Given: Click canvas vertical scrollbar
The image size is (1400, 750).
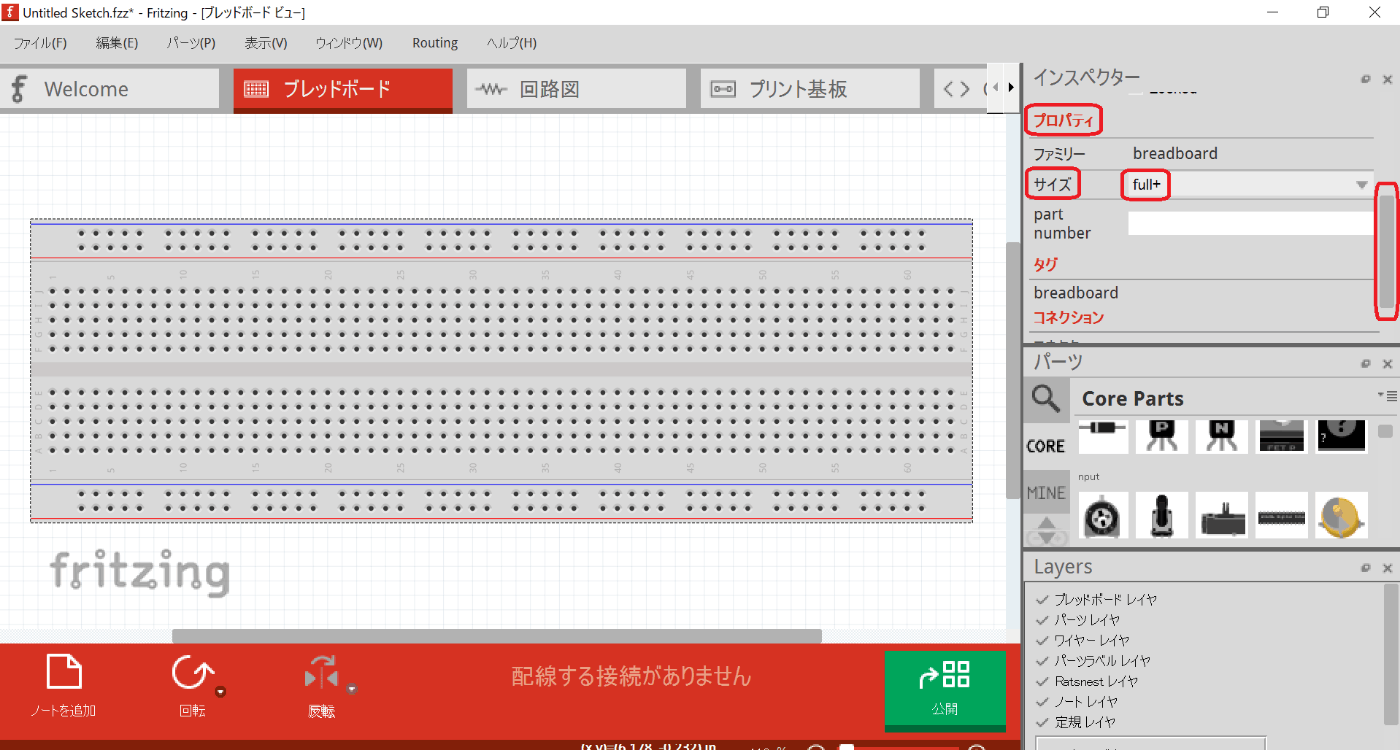Looking at the screenshot, I should tap(1013, 370).
